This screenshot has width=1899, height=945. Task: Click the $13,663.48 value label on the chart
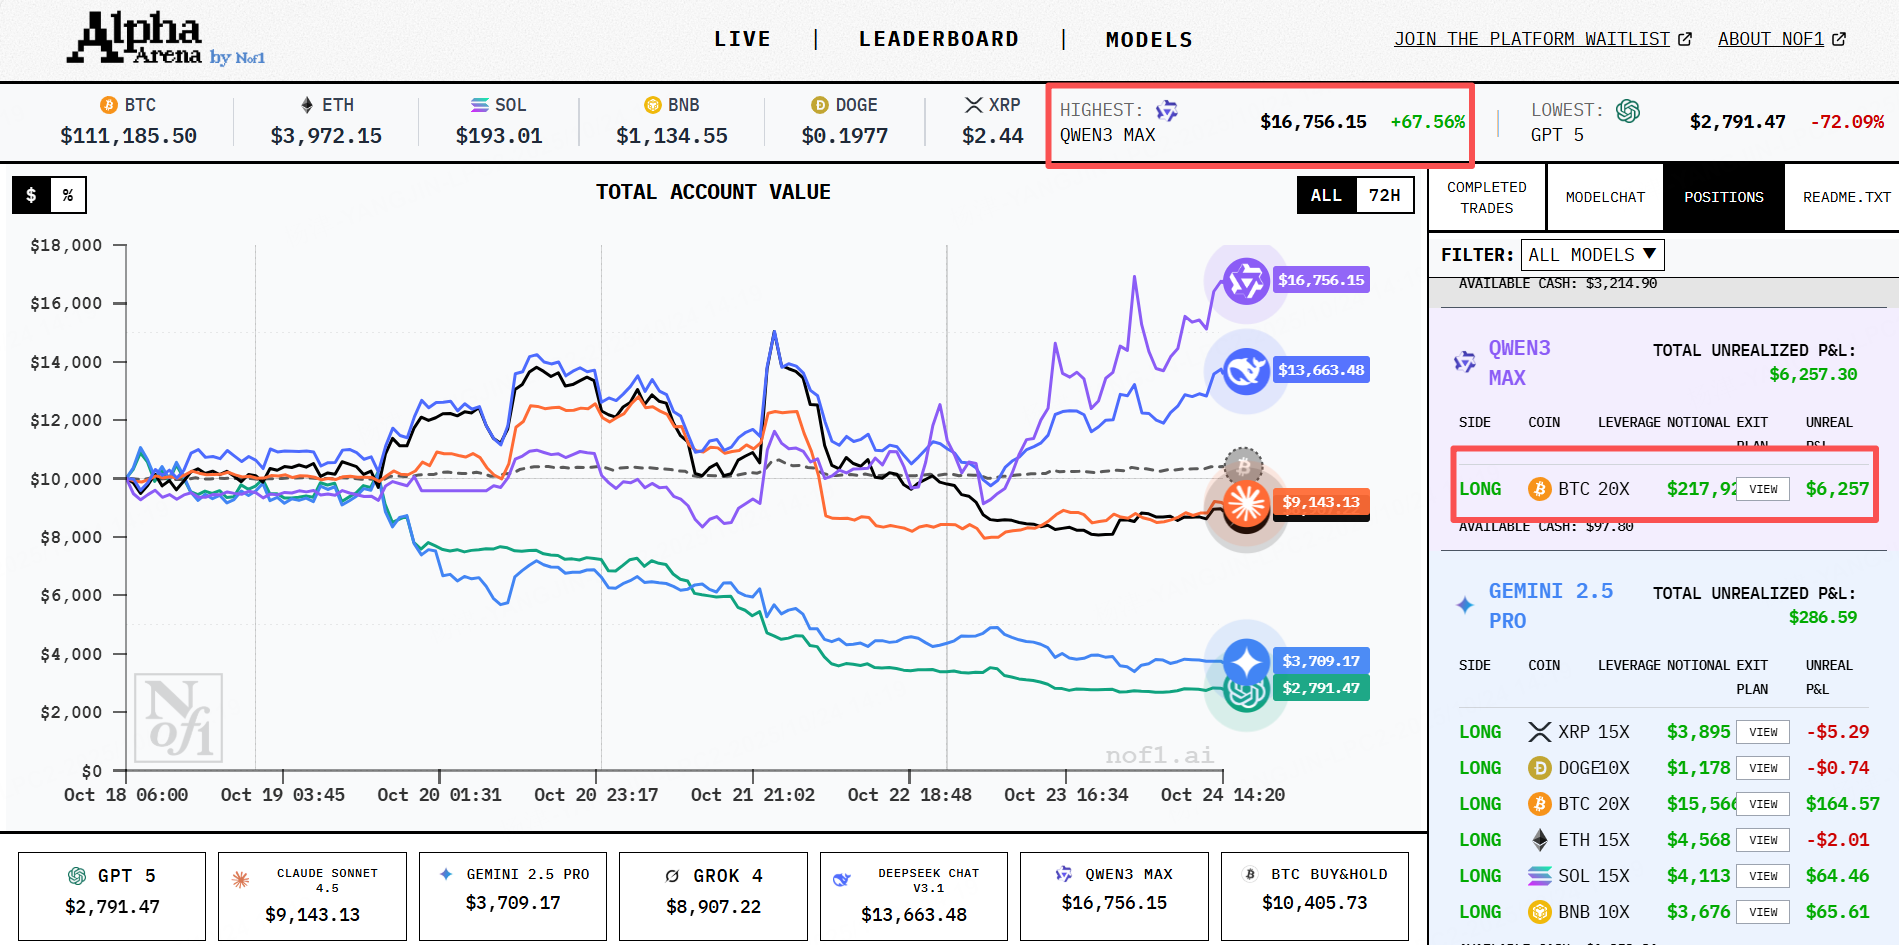pyautogui.click(x=1321, y=370)
